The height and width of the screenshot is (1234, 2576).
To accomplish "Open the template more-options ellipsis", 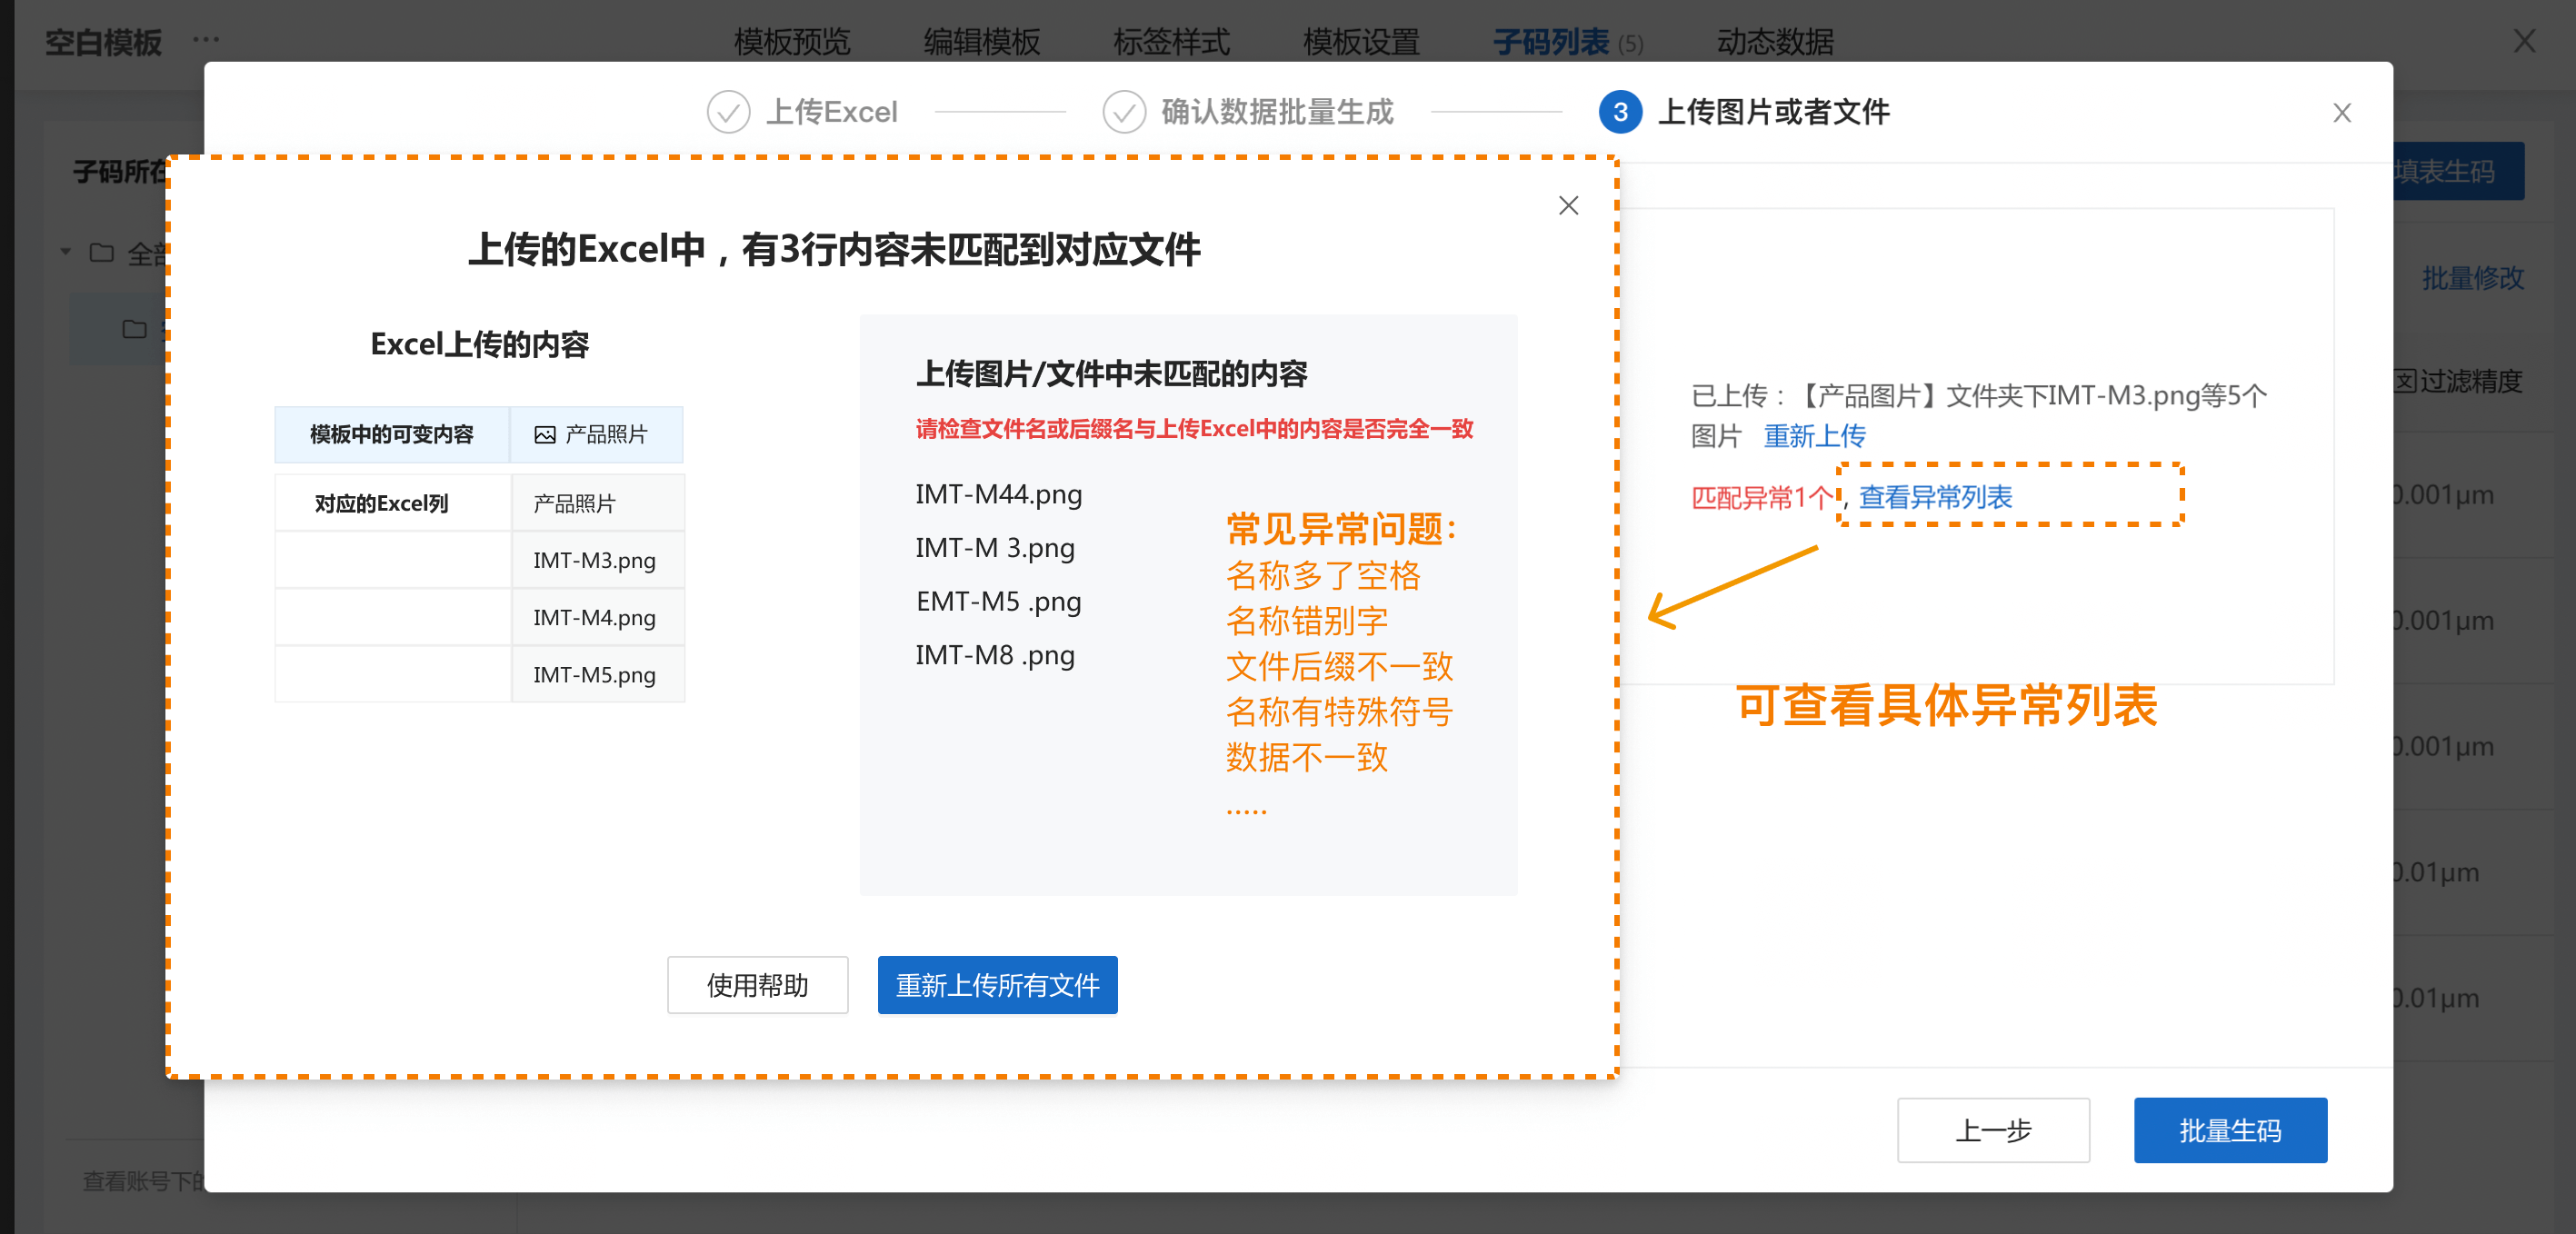I will [x=206, y=40].
